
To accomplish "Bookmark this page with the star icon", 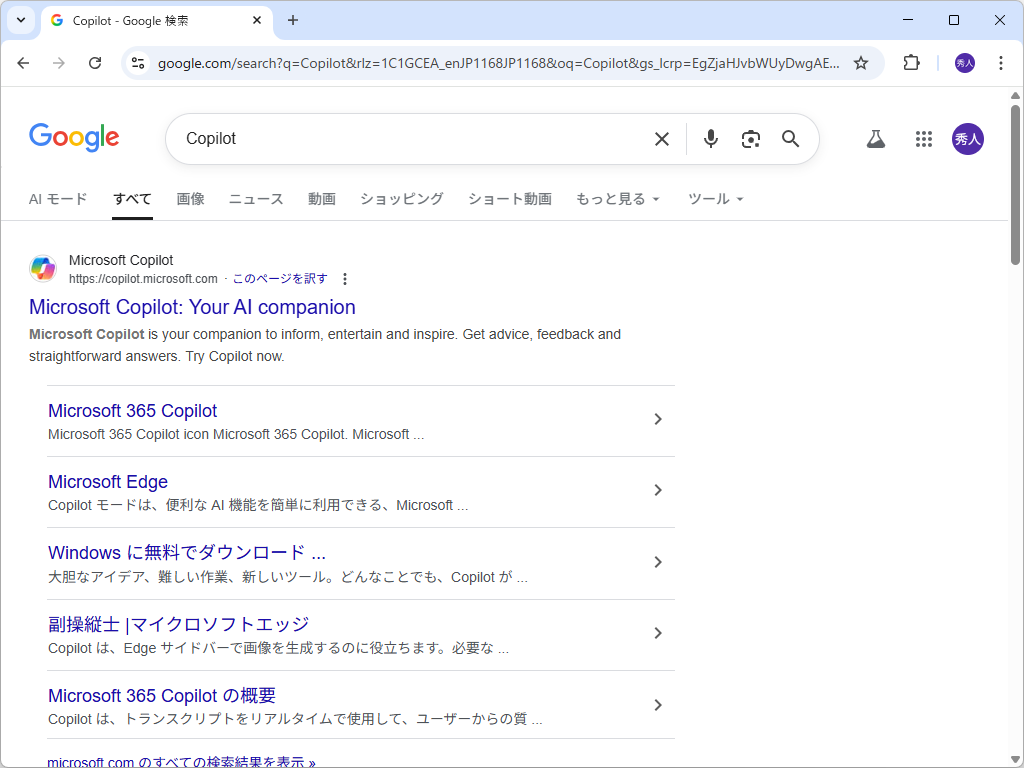I will click(x=861, y=62).
